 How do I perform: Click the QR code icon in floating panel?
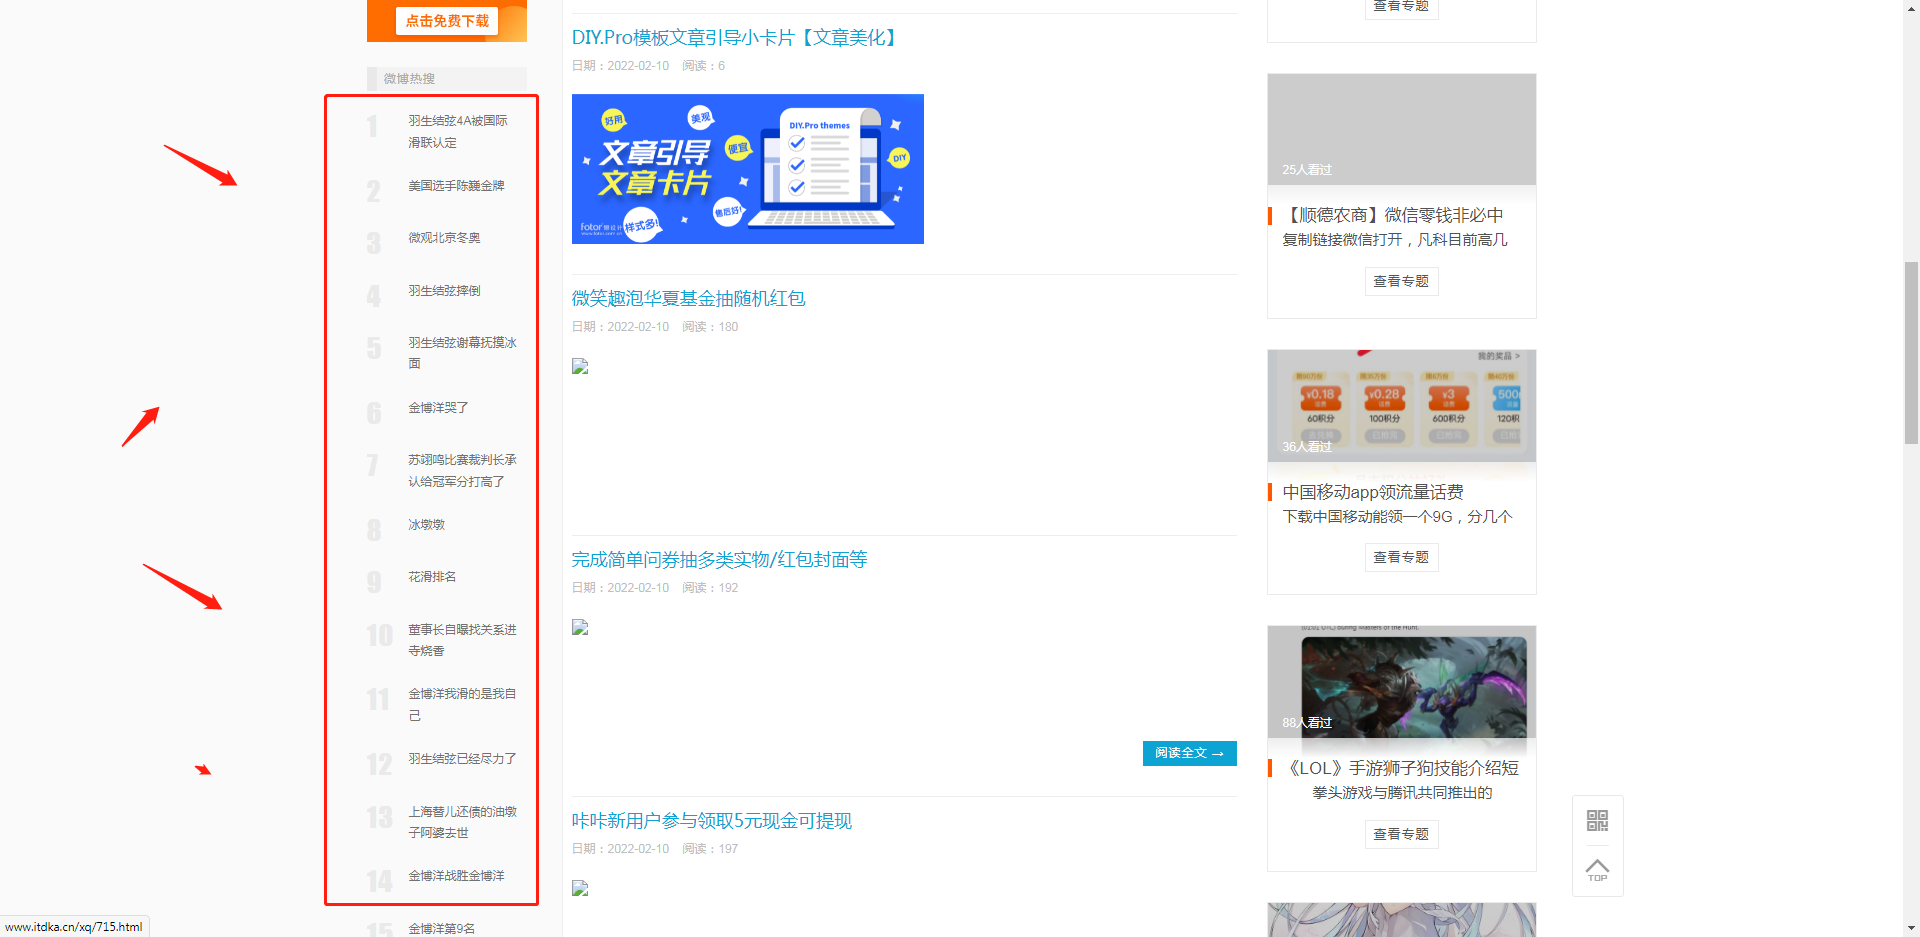(1597, 821)
